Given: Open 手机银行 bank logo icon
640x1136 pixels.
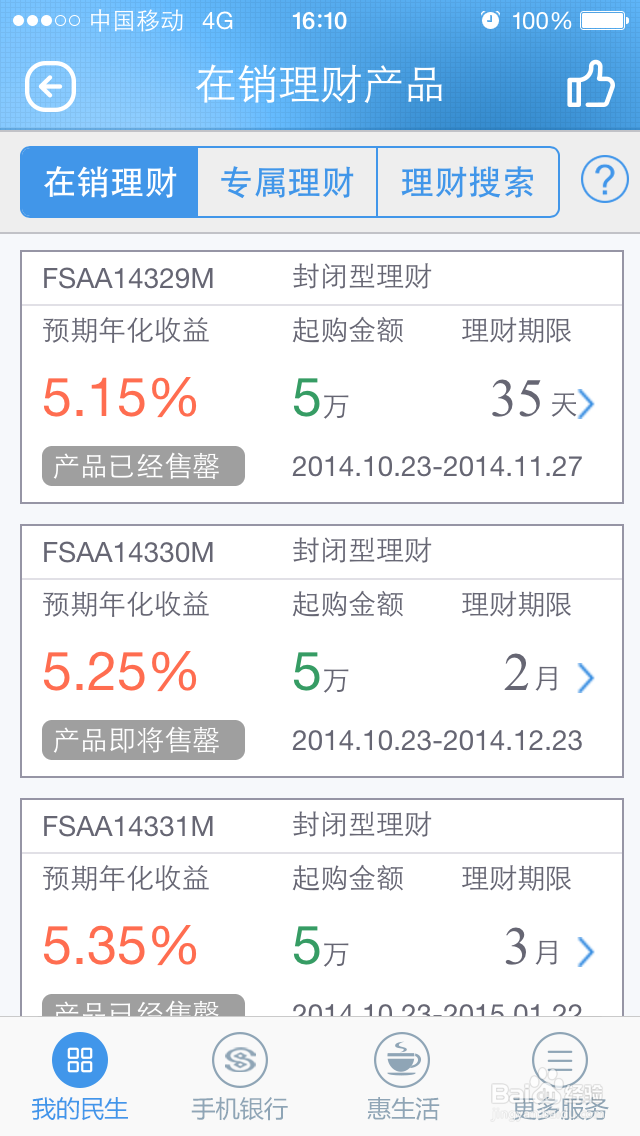Looking at the screenshot, I should coord(240,1061).
